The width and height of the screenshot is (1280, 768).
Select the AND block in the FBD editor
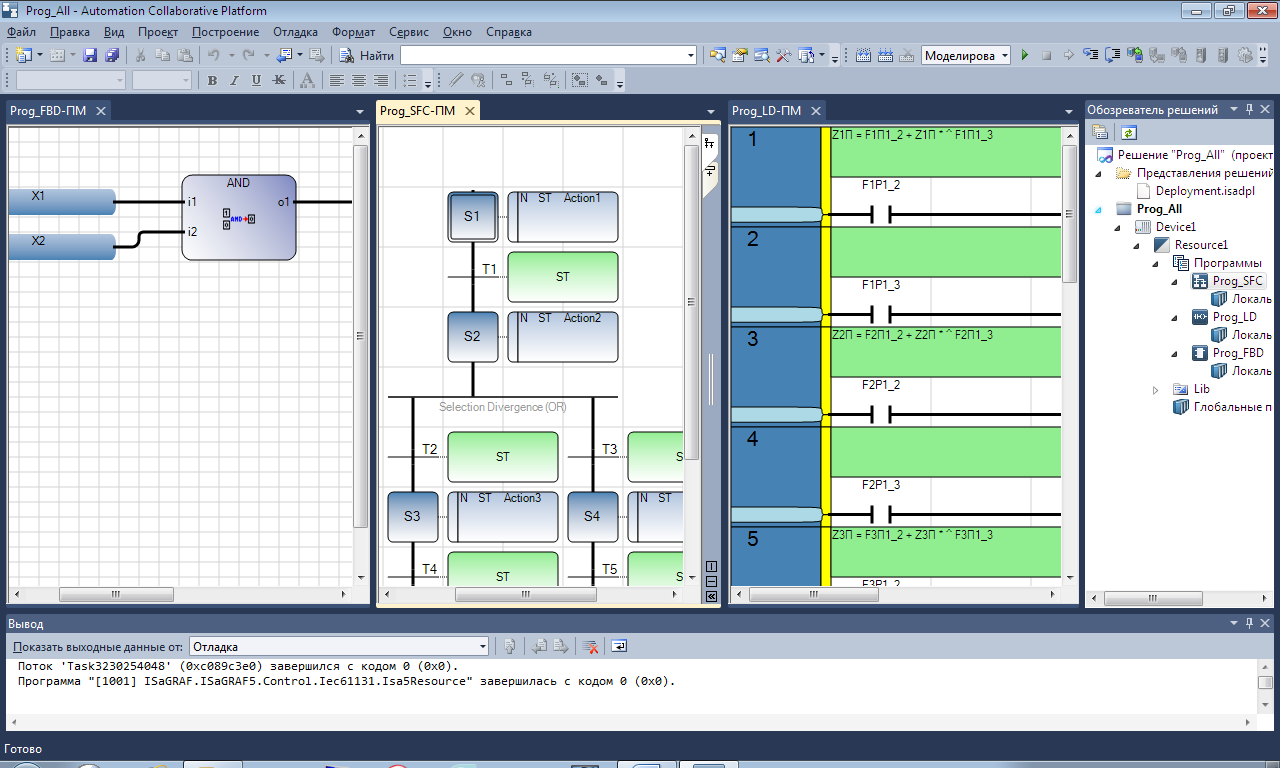tap(238, 217)
